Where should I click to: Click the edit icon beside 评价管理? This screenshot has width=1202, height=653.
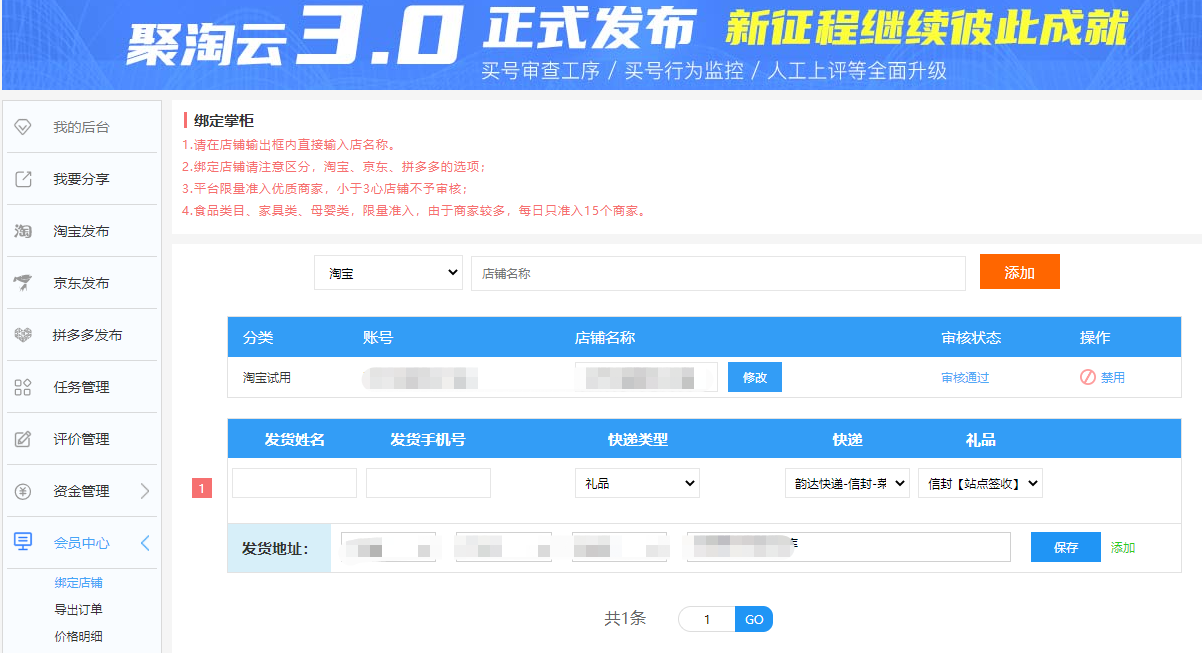coord(23,439)
